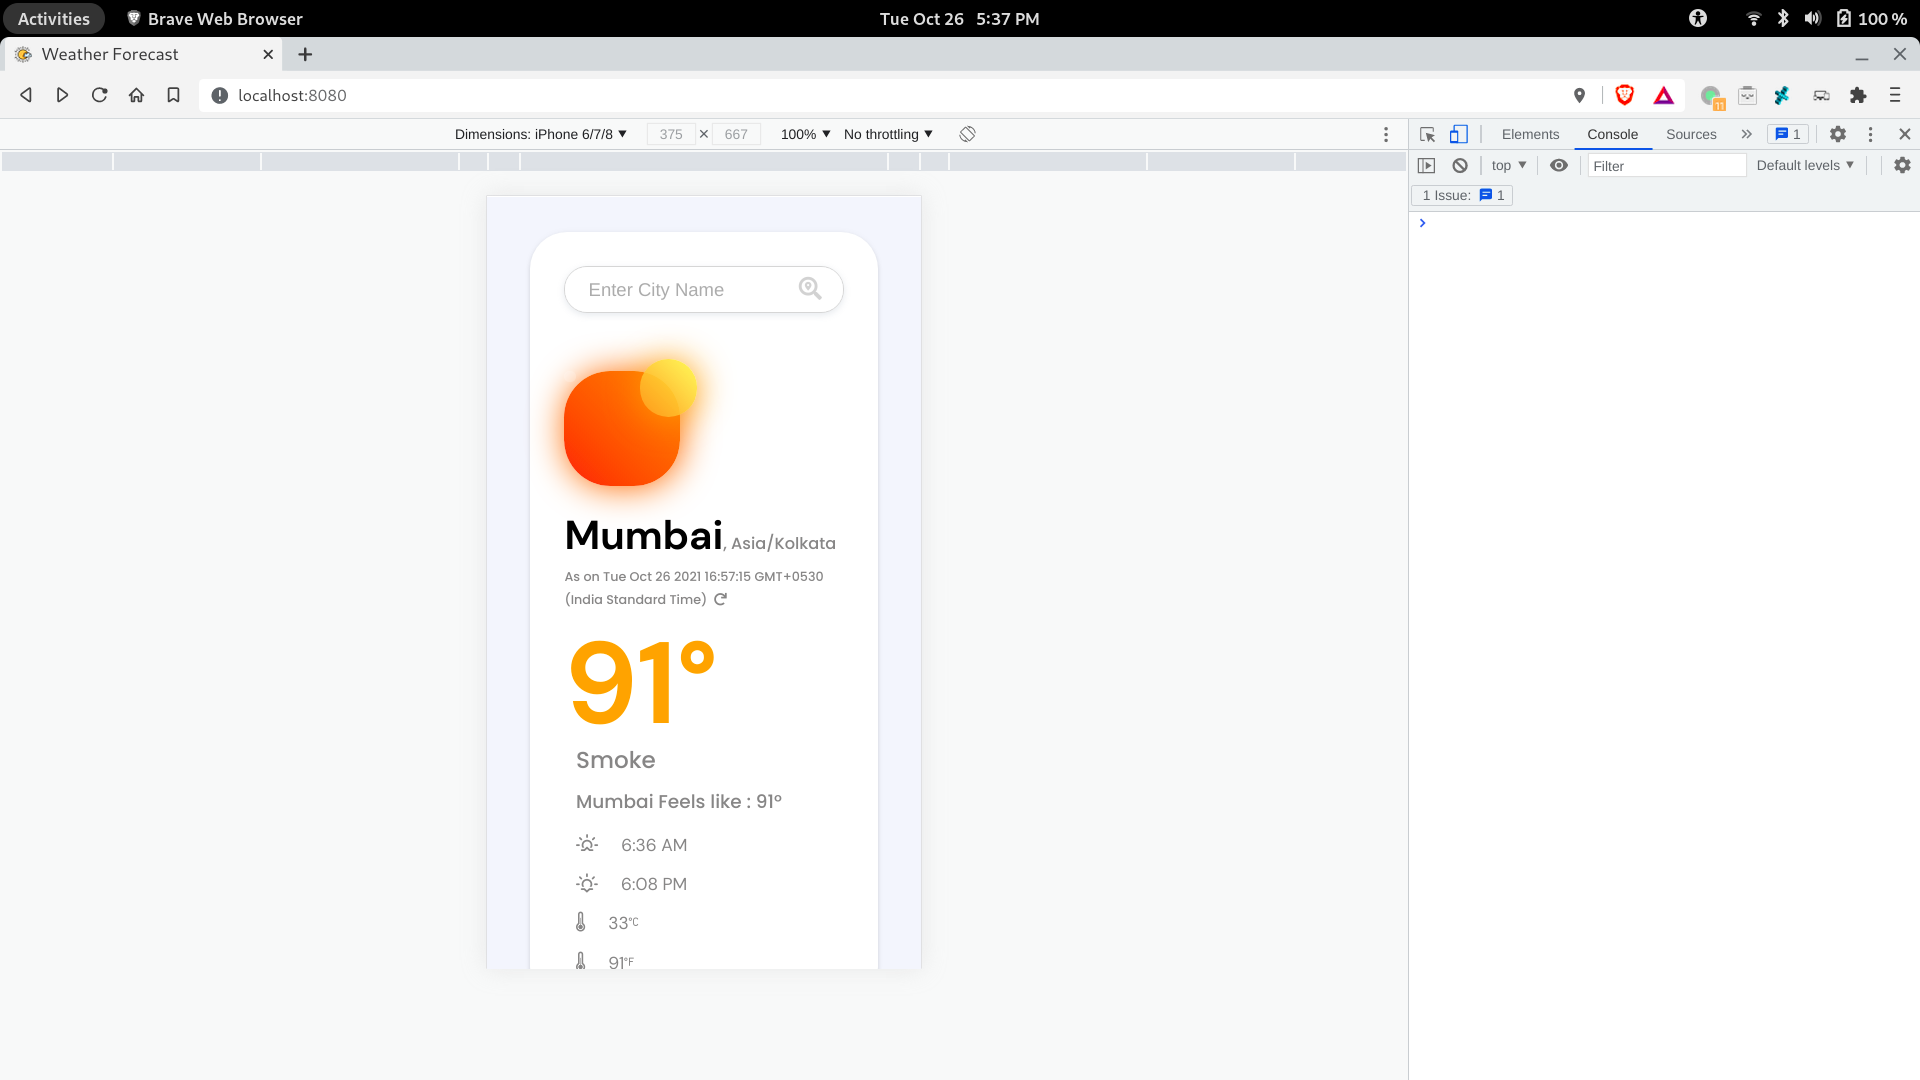Select the inspect element picker icon
The image size is (1920, 1080).
(1427, 134)
